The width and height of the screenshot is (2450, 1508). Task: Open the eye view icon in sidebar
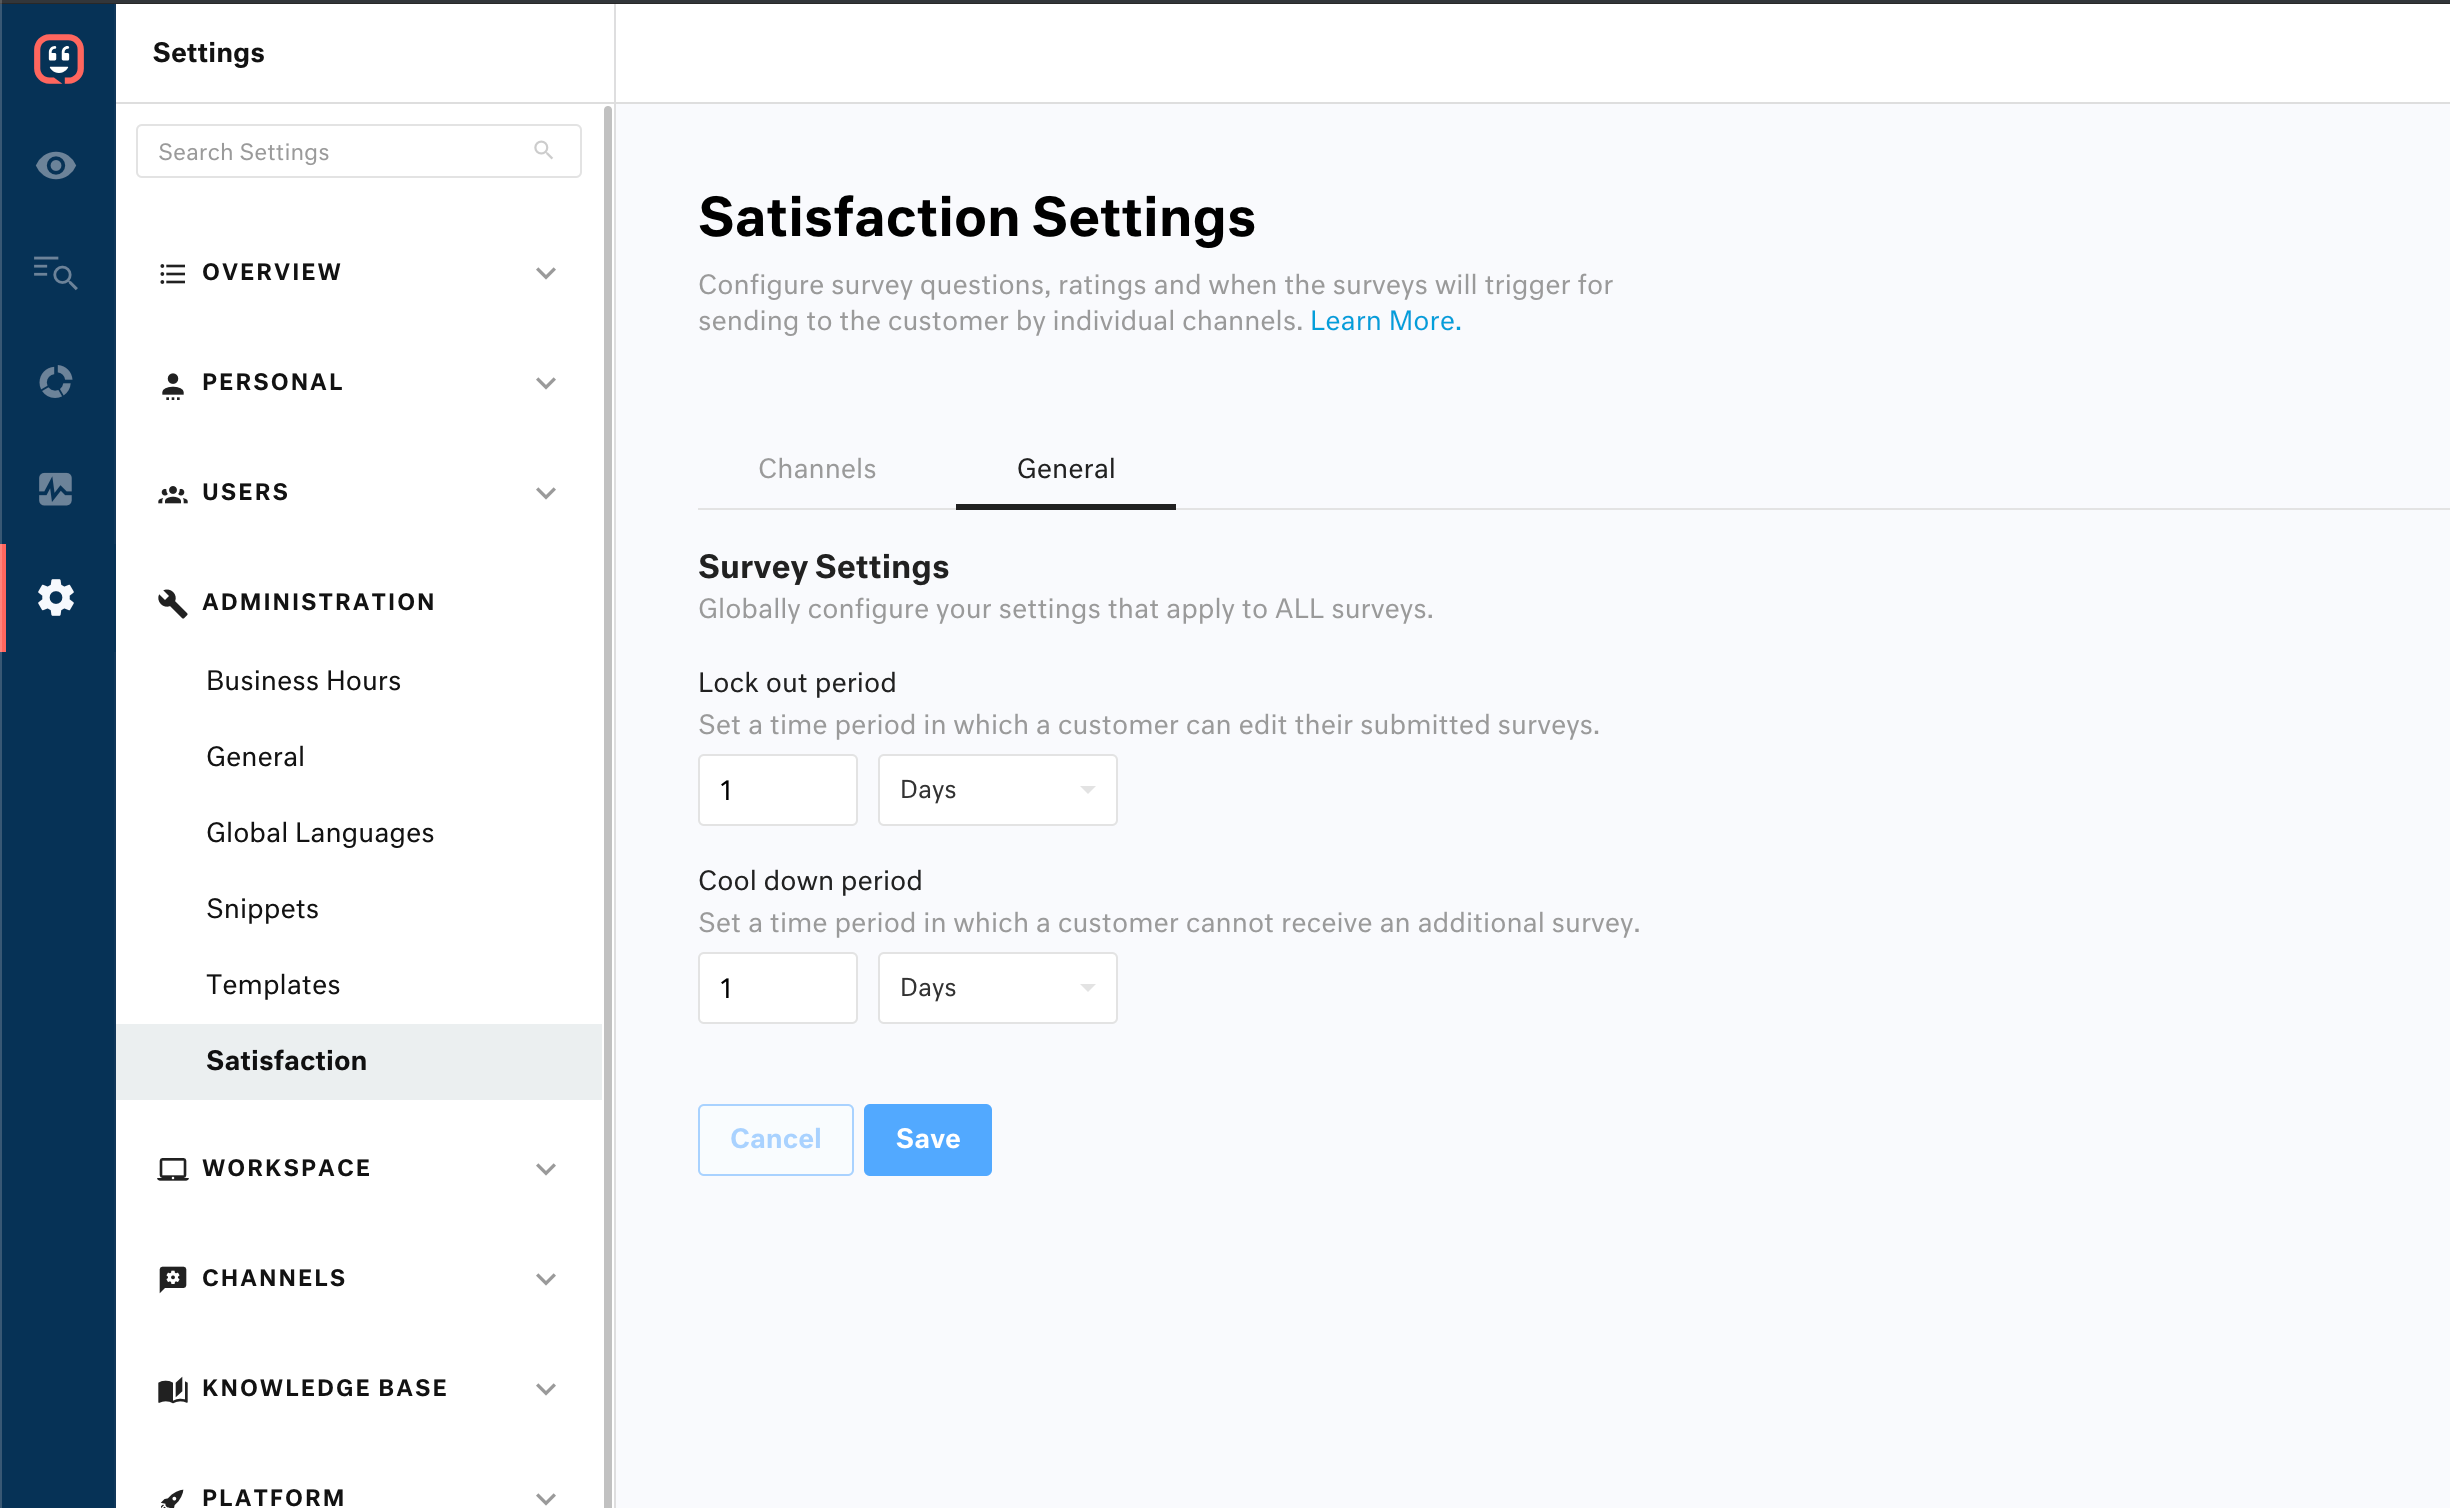[x=56, y=165]
